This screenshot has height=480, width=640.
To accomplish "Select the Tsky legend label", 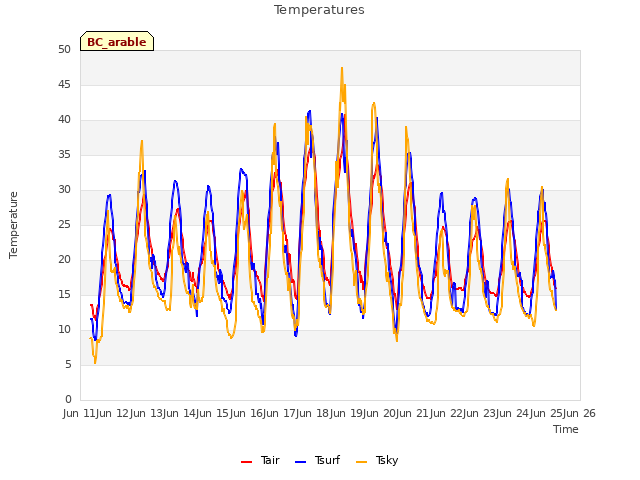I will pos(387,460).
